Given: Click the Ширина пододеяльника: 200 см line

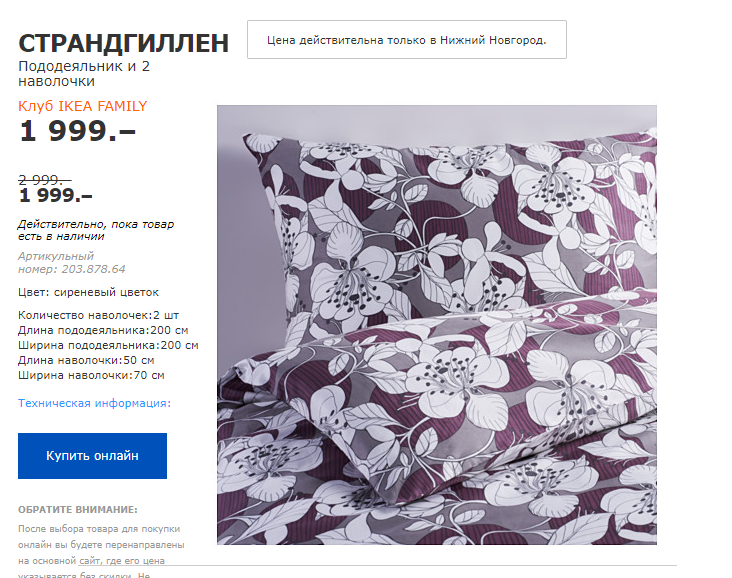Looking at the screenshot, I should [x=108, y=345].
